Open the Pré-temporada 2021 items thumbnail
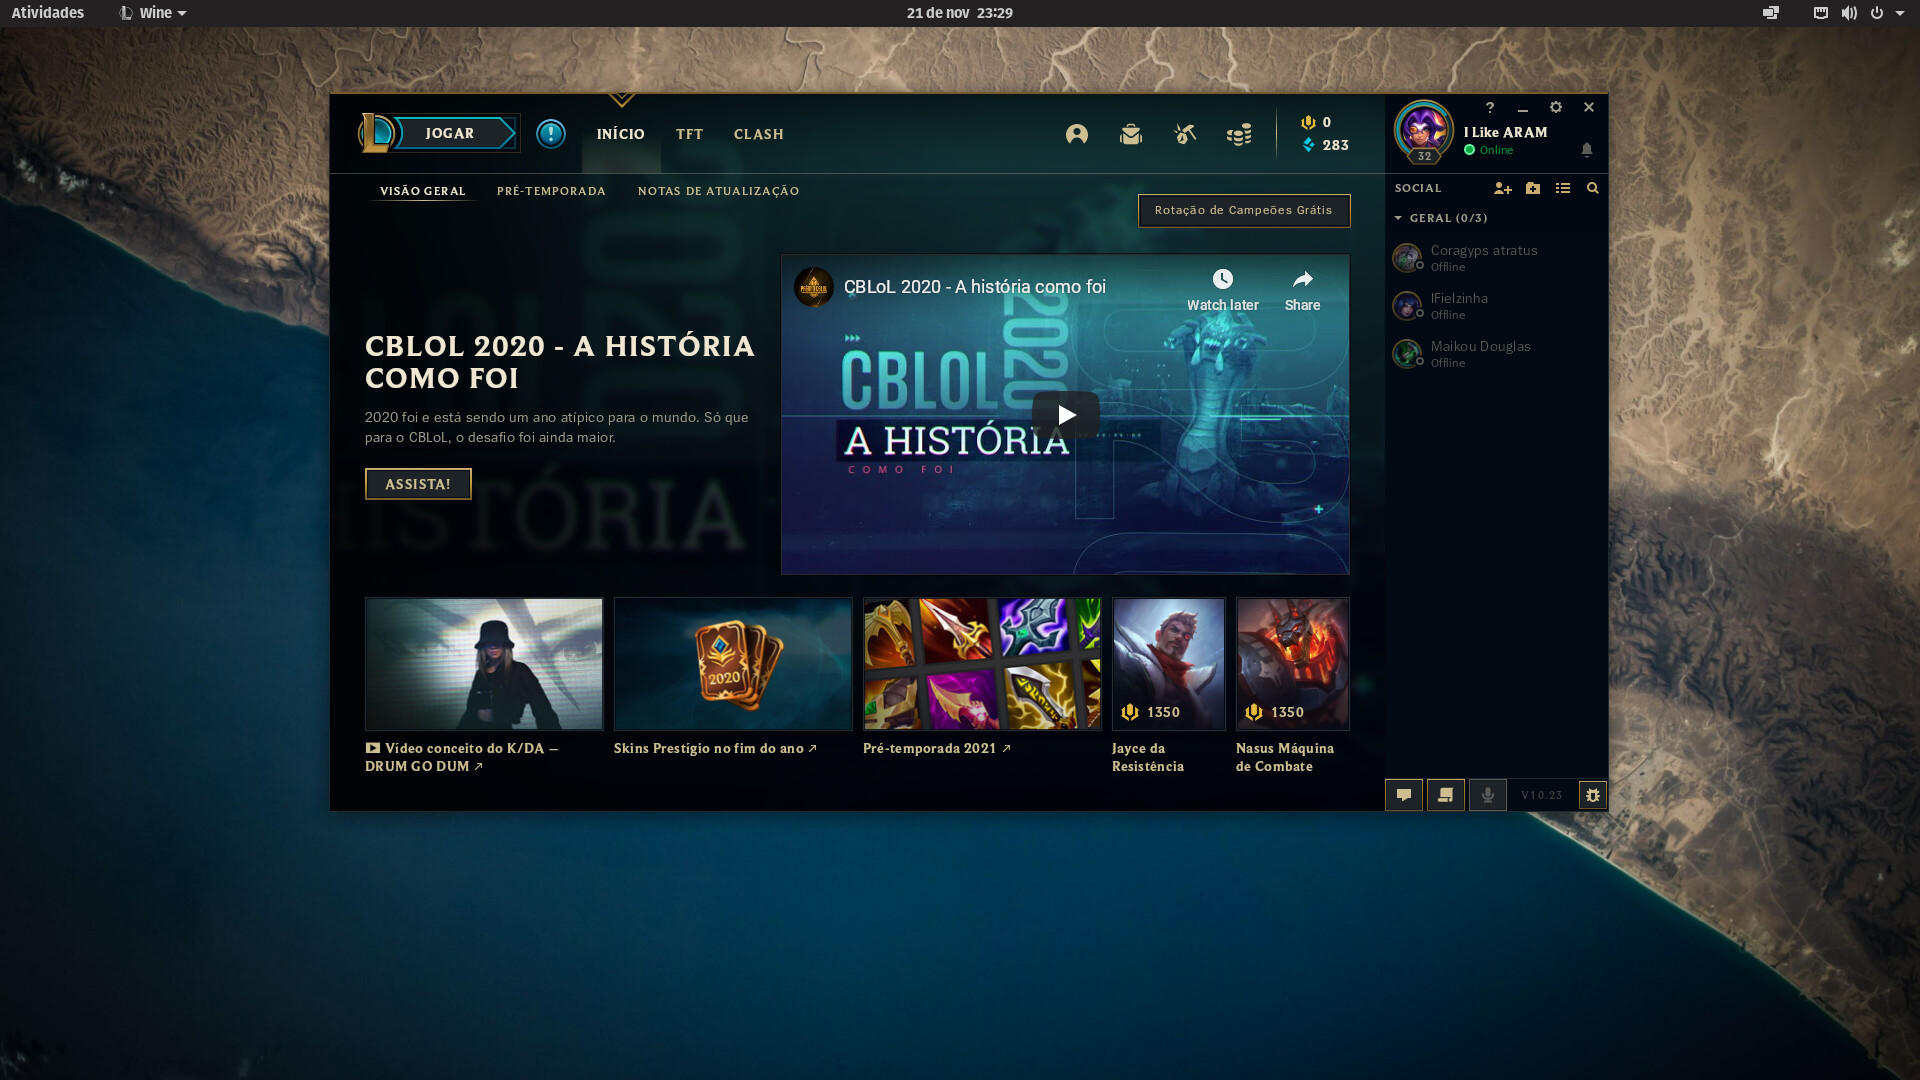Viewport: 1920px width, 1080px height. [x=982, y=664]
